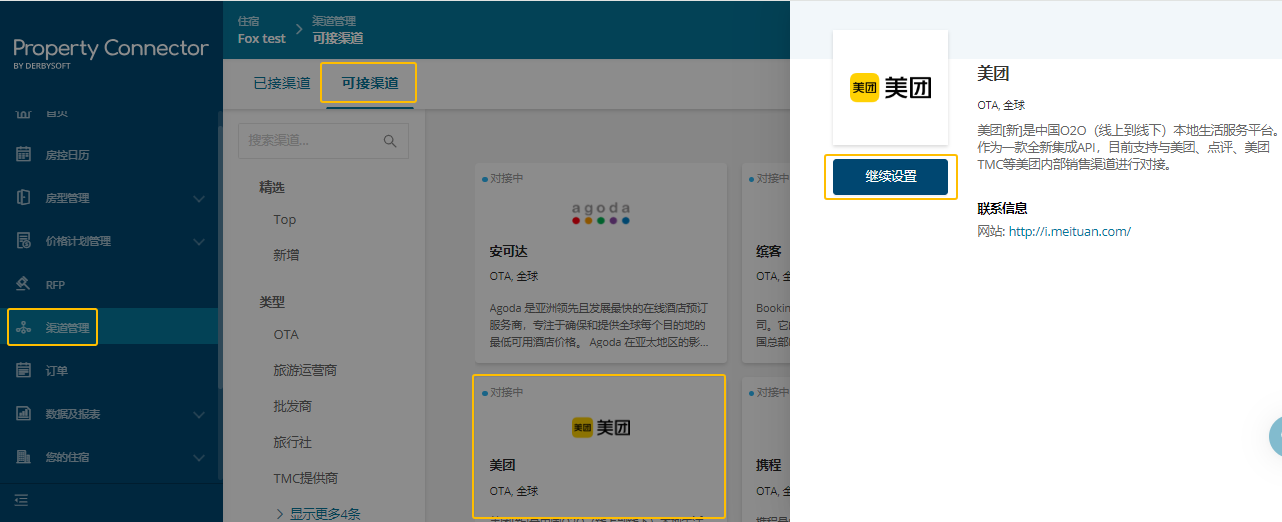Filter channels by 旅行社

[x=293, y=442]
